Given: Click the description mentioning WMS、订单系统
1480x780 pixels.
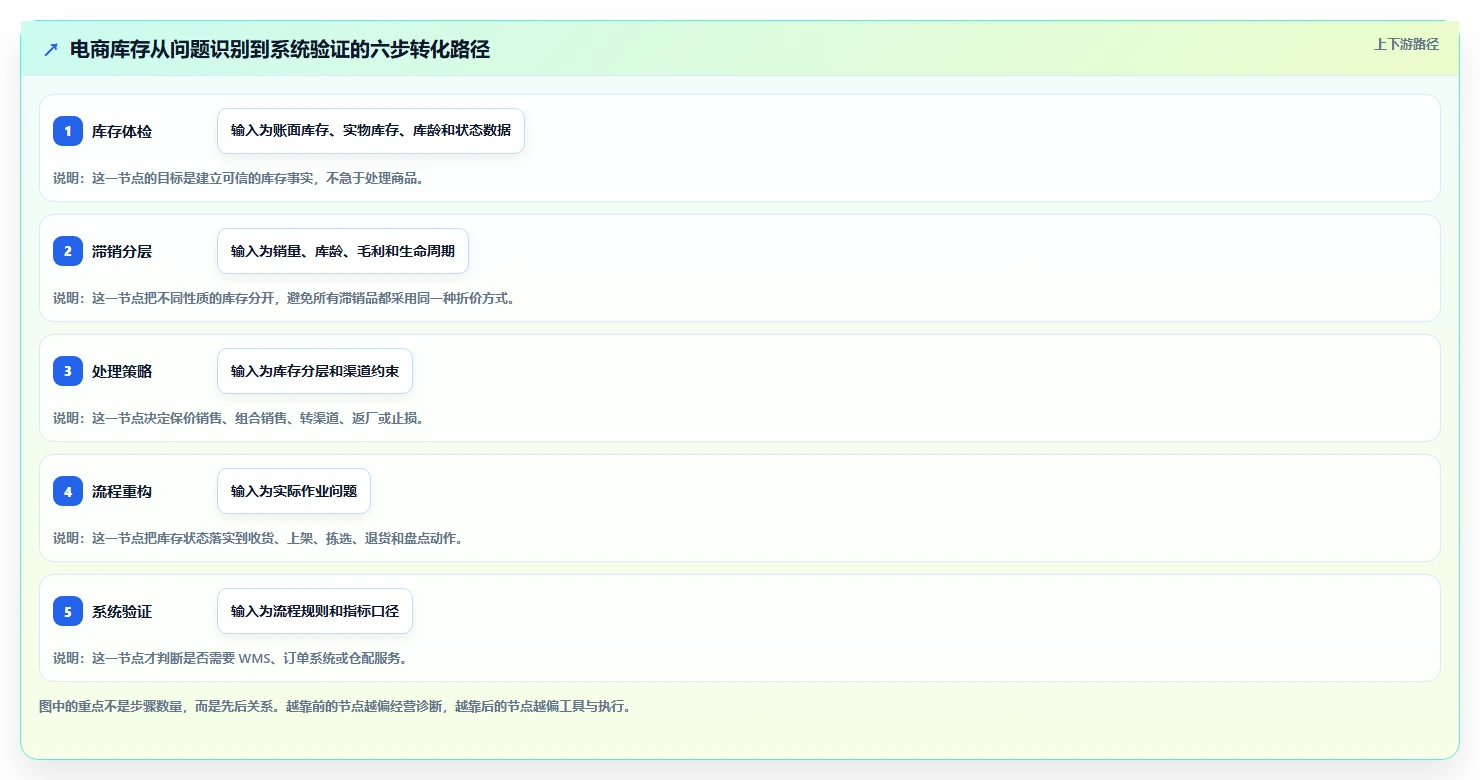Looking at the screenshot, I should pos(230,658).
